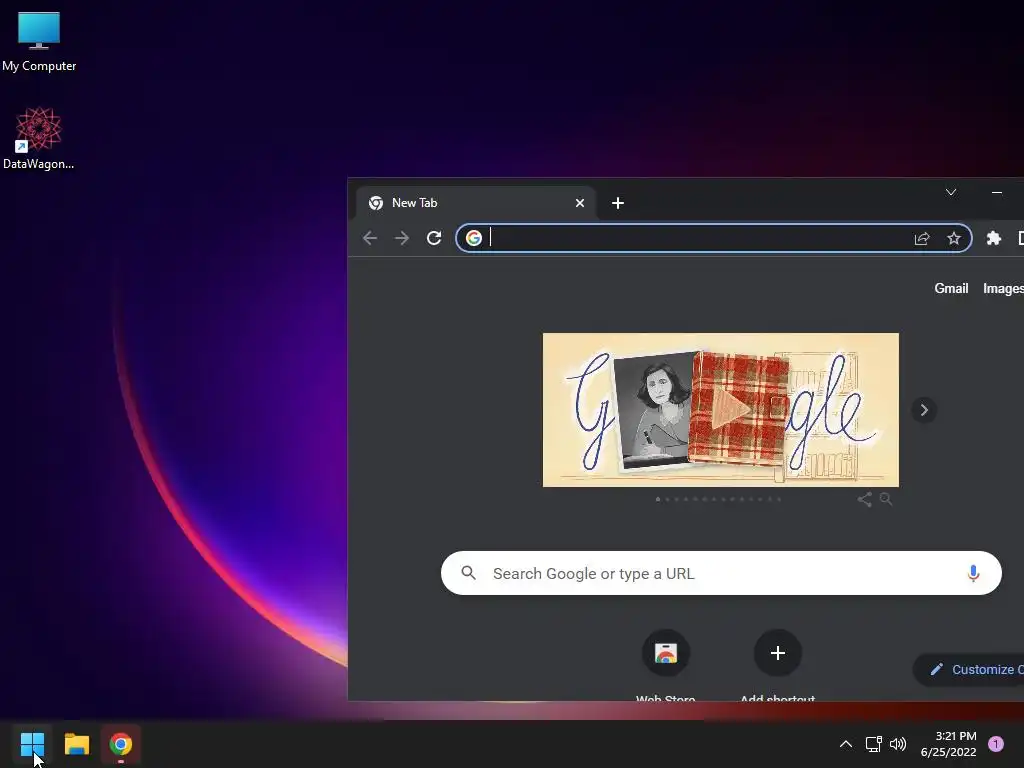This screenshot has width=1024, height=768.
Task: Click Chrome icon in taskbar
Action: coord(120,744)
